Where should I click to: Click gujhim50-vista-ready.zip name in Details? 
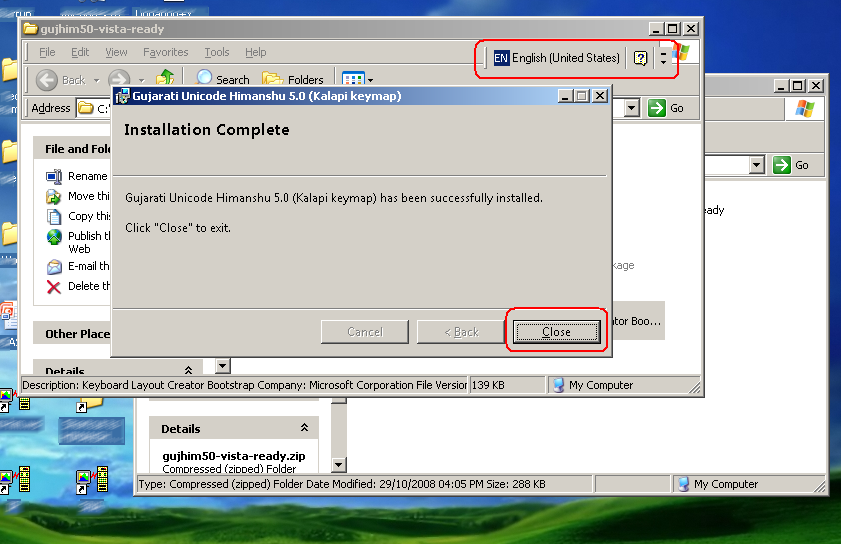[x=234, y=456]
